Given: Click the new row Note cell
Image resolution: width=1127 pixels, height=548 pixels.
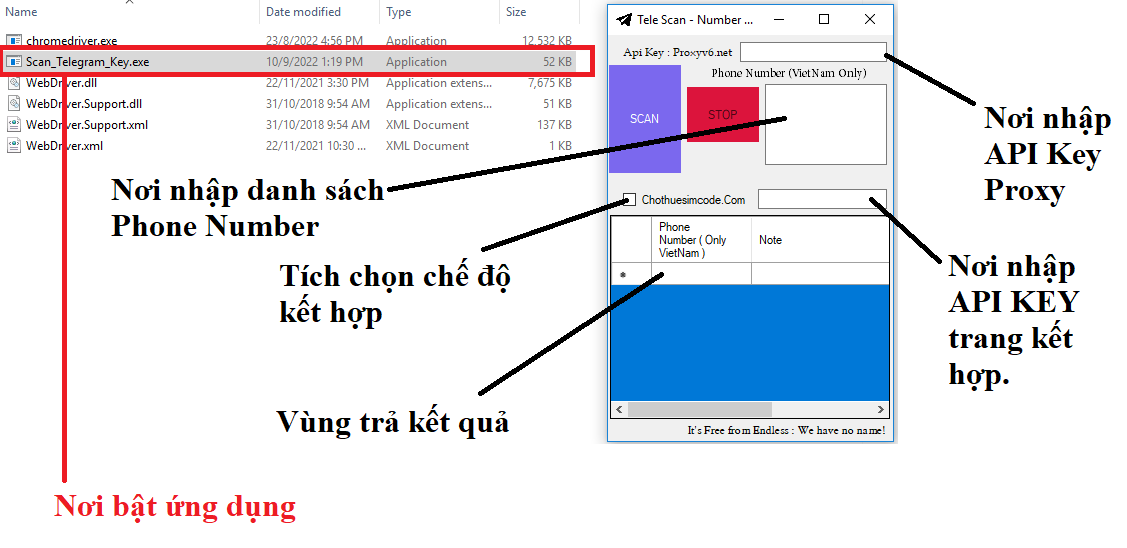Looking at the screenshot, I should (x=820, y=274).
